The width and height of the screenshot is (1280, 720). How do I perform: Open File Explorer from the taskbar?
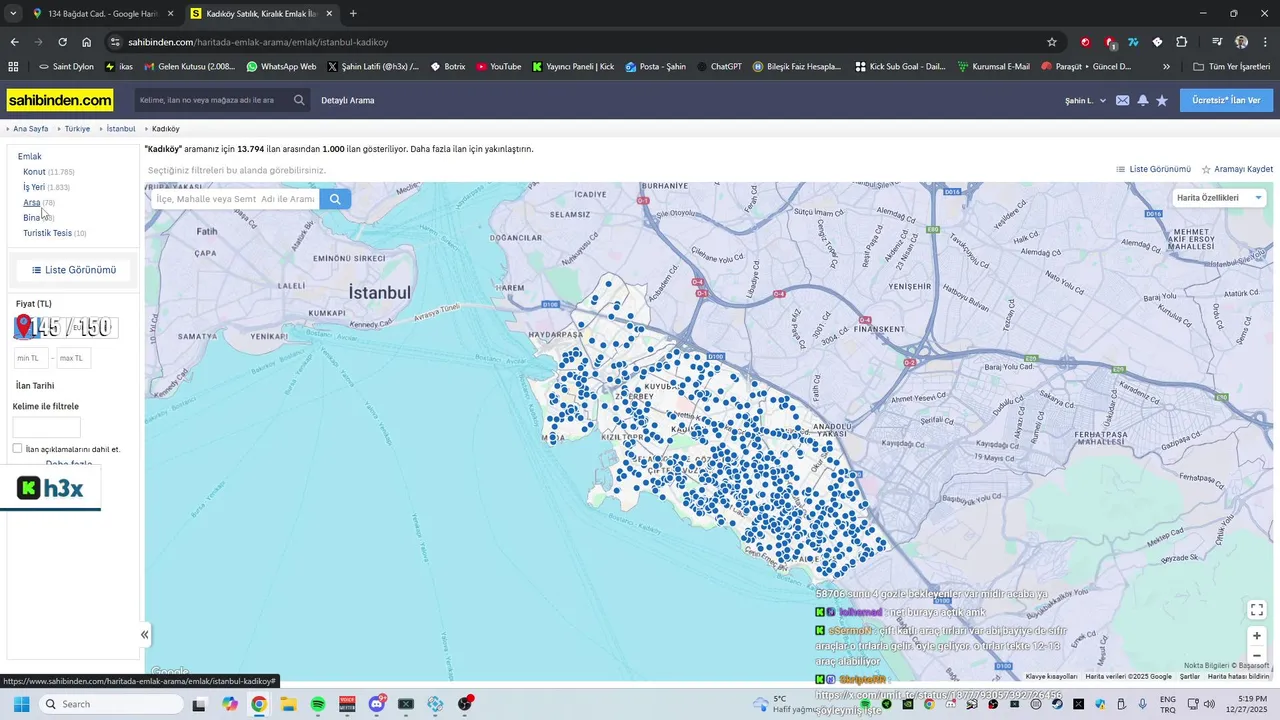(288, 704)
